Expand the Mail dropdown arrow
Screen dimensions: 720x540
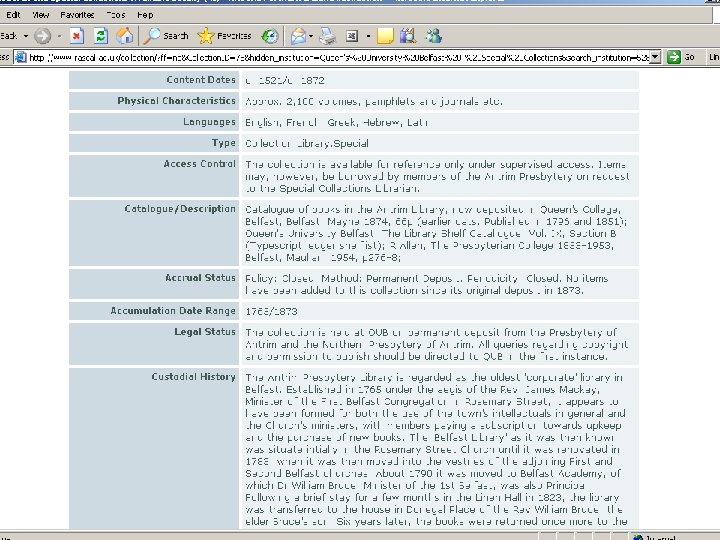(311, 35)
